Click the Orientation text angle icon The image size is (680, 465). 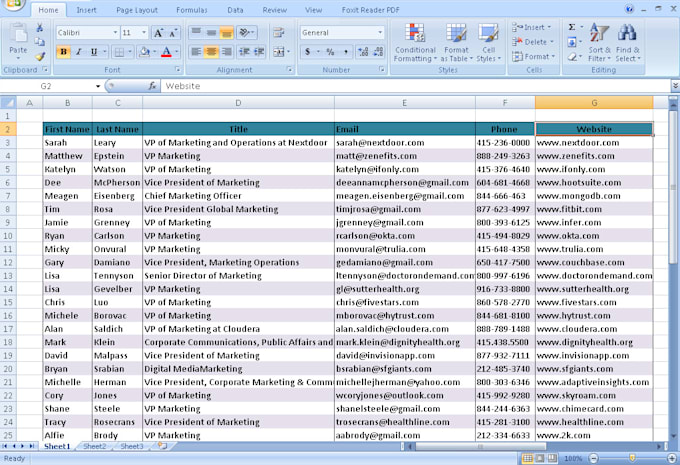point(245,33)
